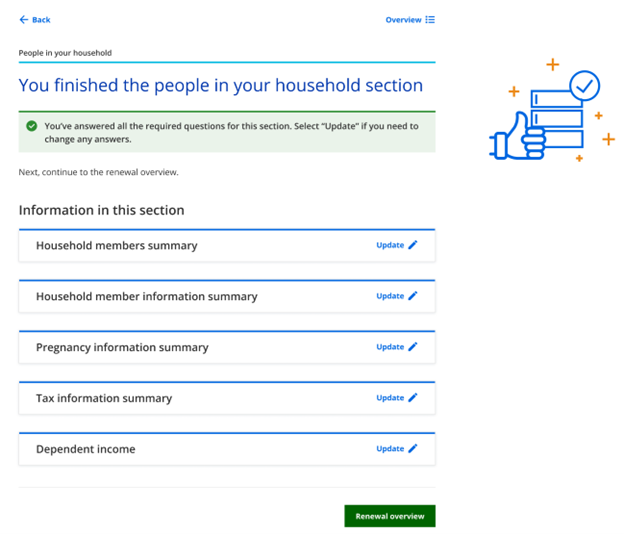Select the Household members summary card title
624x534 pixels.
pos(117,246)
